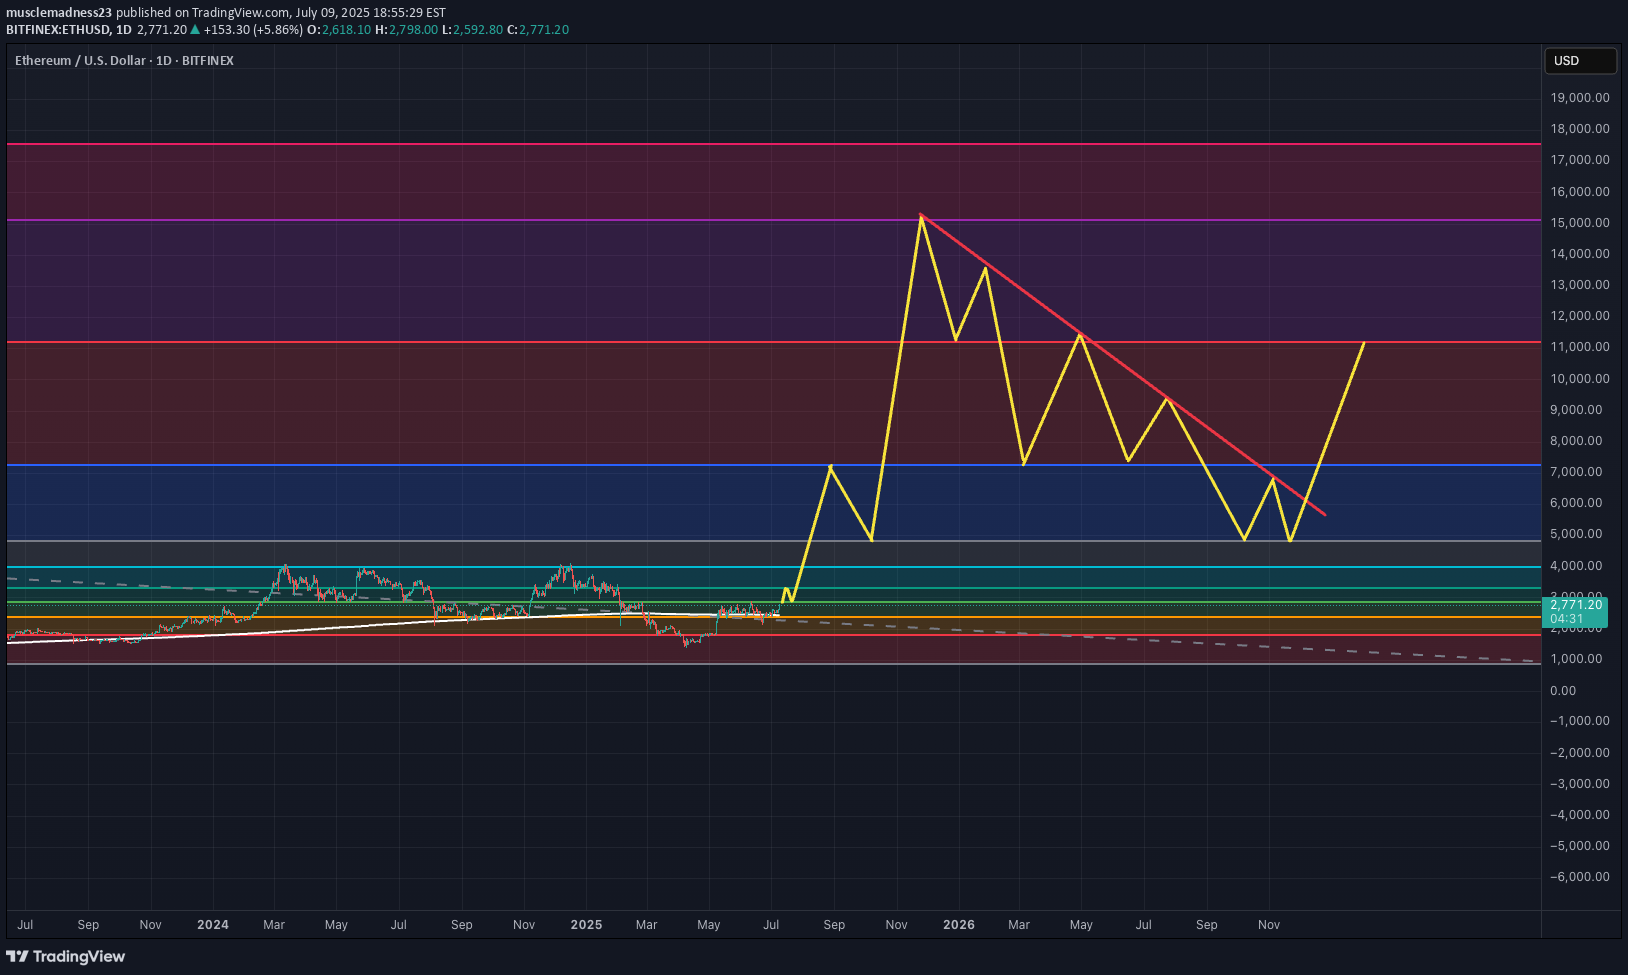Click the 15,000.00 price axis label
Screen dimensions: 1628x975
click(x=1580, y=223)
